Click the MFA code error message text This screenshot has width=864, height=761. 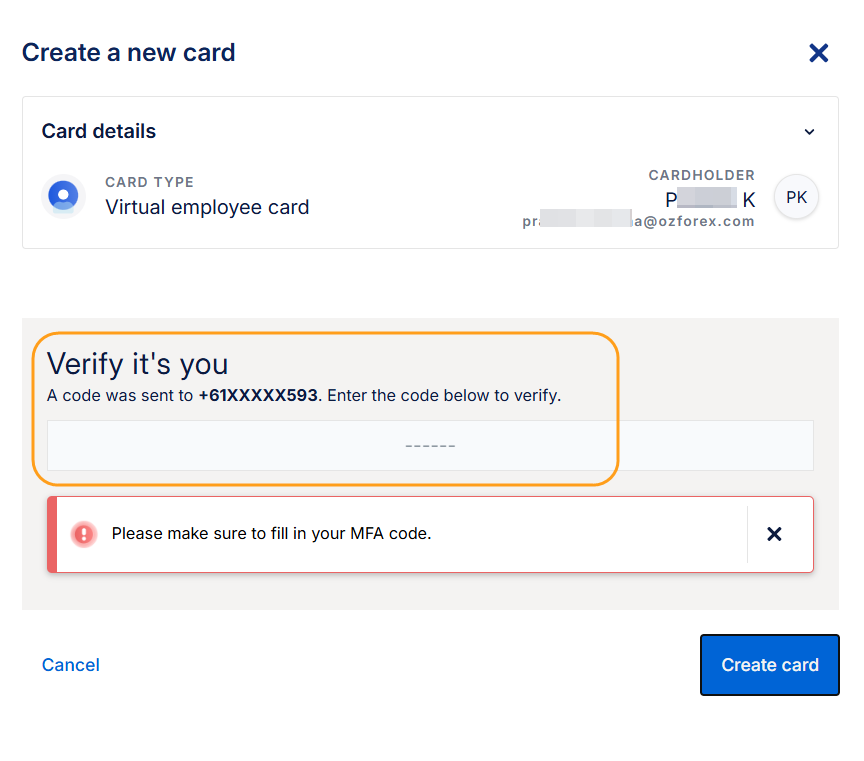pos(271,534)
